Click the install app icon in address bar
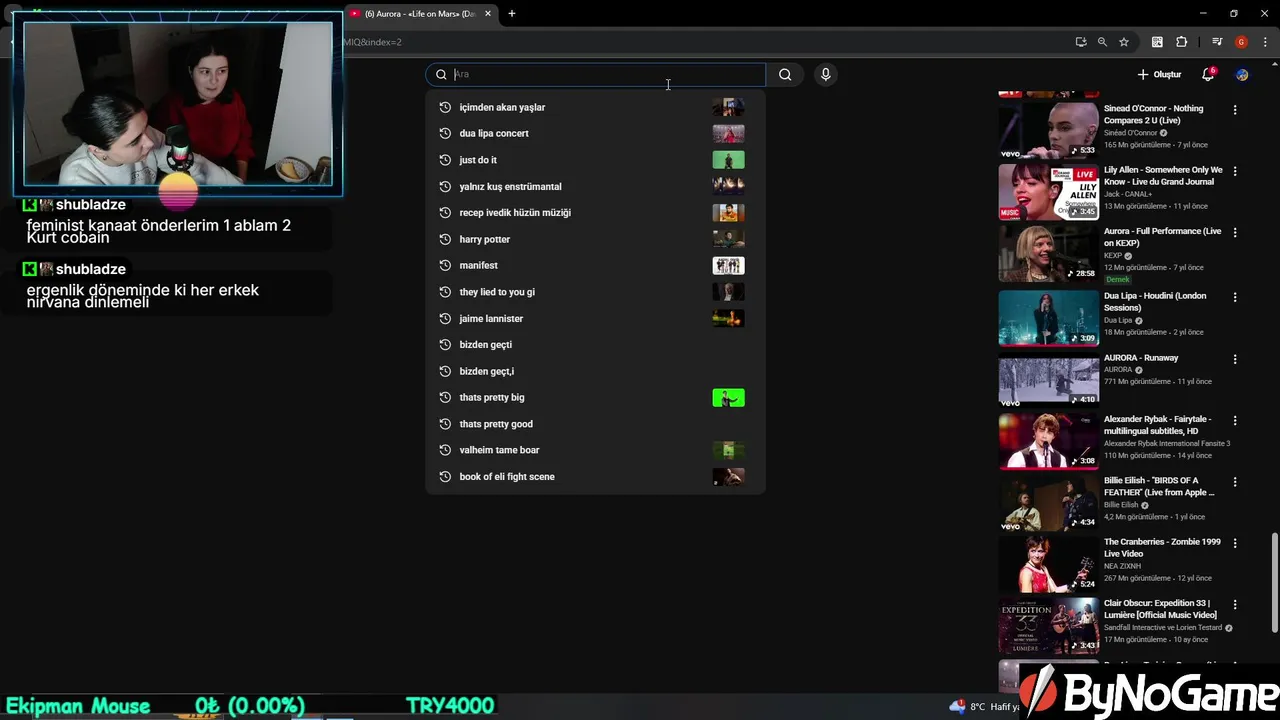The width and height of the screenshot is (1280, 720). click(x=1081, y=42)
